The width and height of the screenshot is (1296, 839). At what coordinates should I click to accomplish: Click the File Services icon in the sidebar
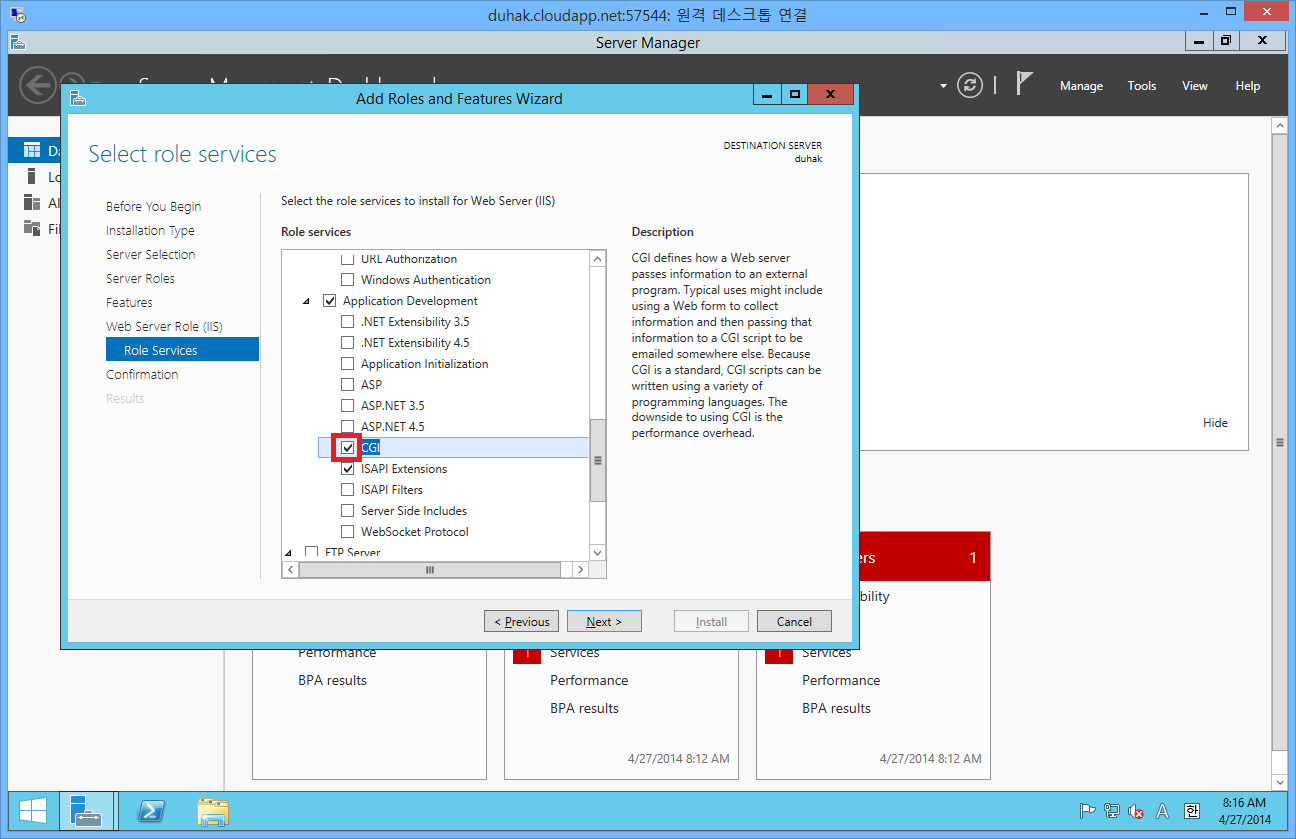(x=31, y=228)
